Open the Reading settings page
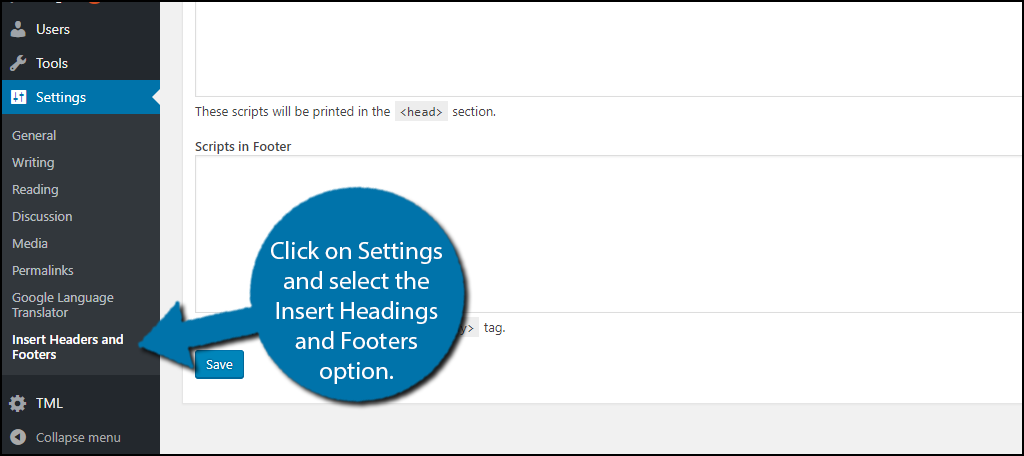The width and height of the screenshot is (1024, 456). click(x=35, y=189)
